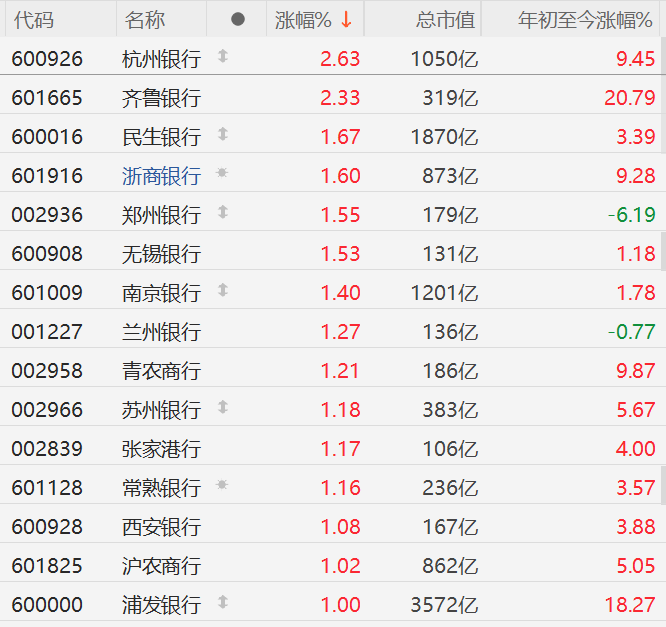Click change value 1.00 for 浦发银行

(x=340, y=605)
